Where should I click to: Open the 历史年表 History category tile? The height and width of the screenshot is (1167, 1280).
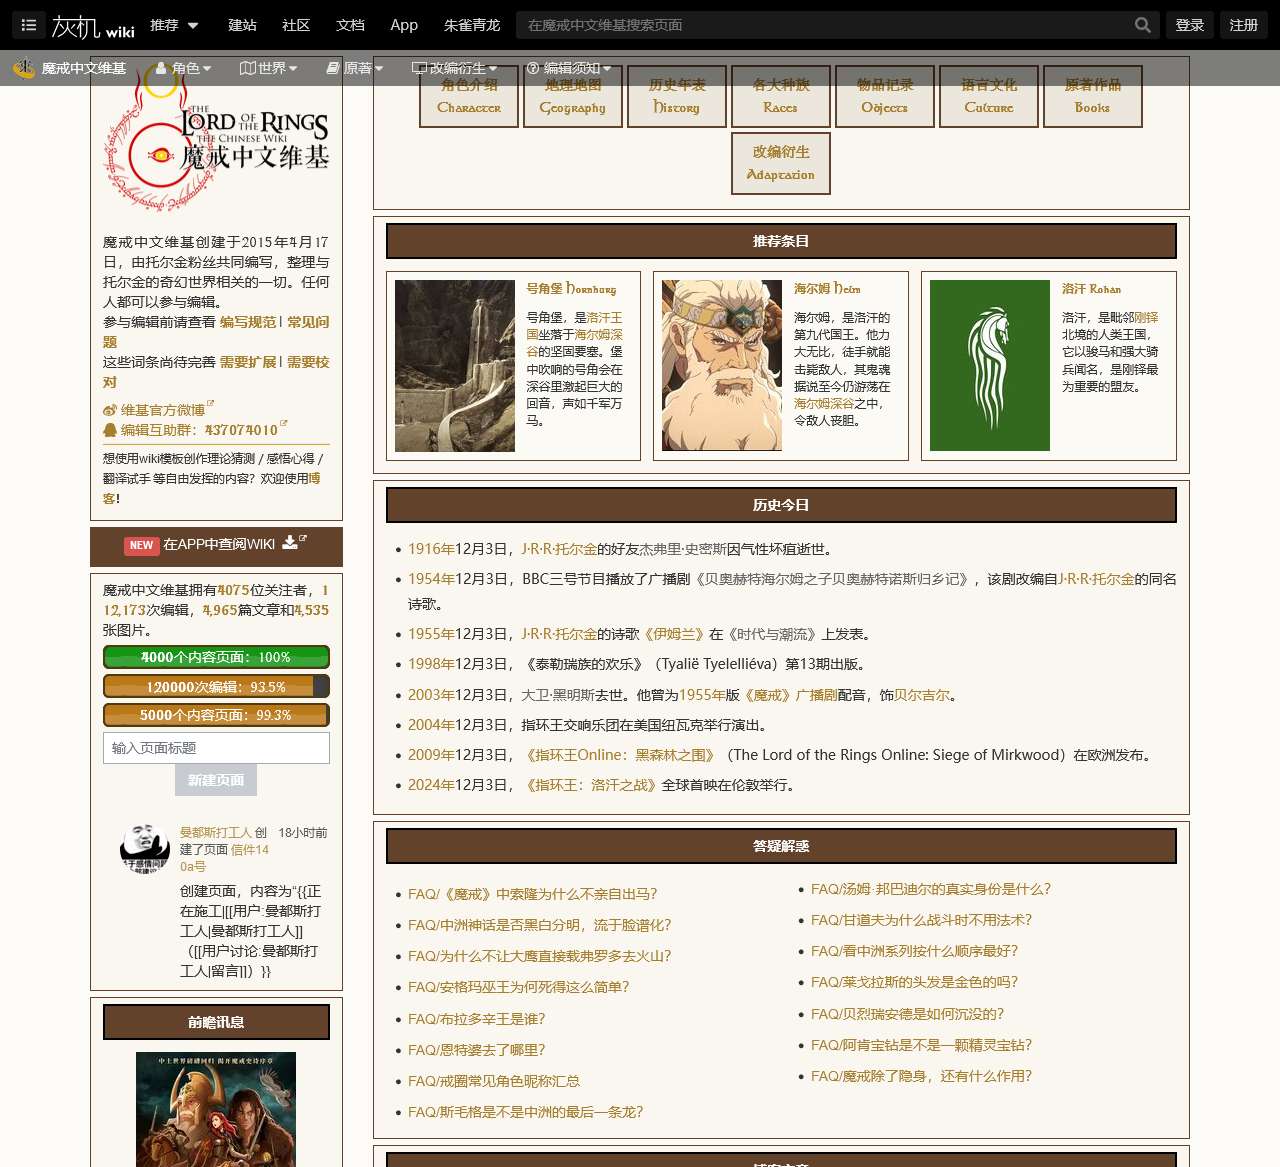677,96
